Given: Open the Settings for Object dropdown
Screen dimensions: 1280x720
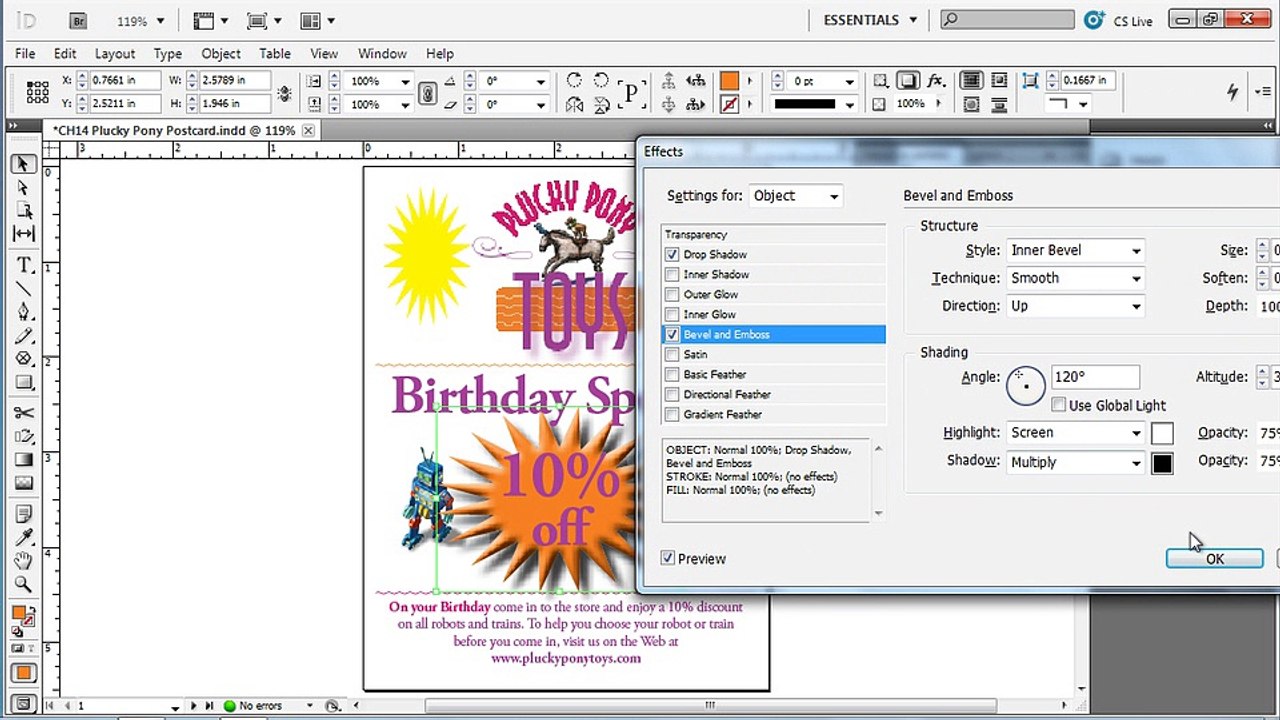Looking at the screenshot, I should 796,196.
